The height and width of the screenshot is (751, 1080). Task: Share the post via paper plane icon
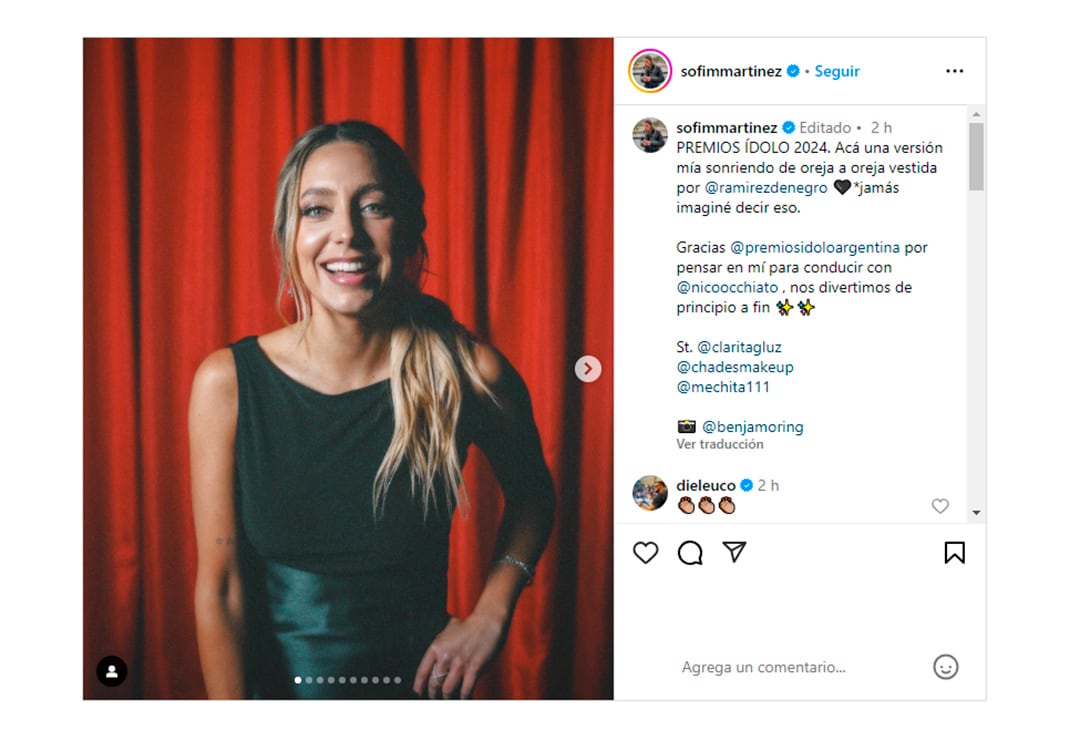735,553
